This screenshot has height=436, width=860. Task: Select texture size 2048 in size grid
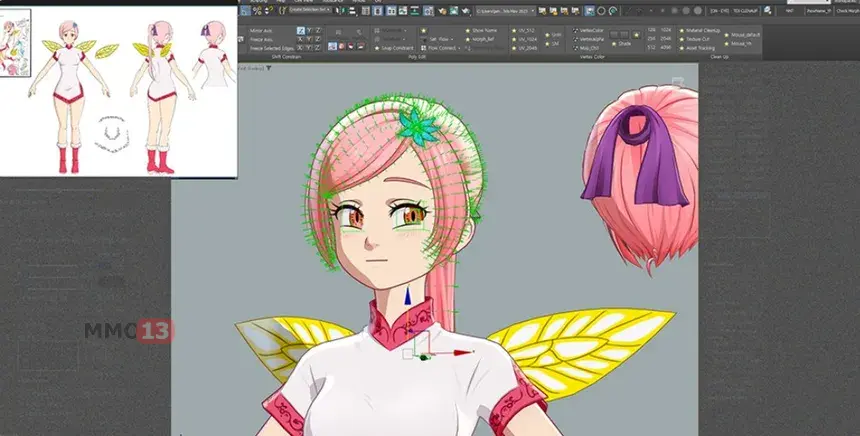[x=666, y=39]
